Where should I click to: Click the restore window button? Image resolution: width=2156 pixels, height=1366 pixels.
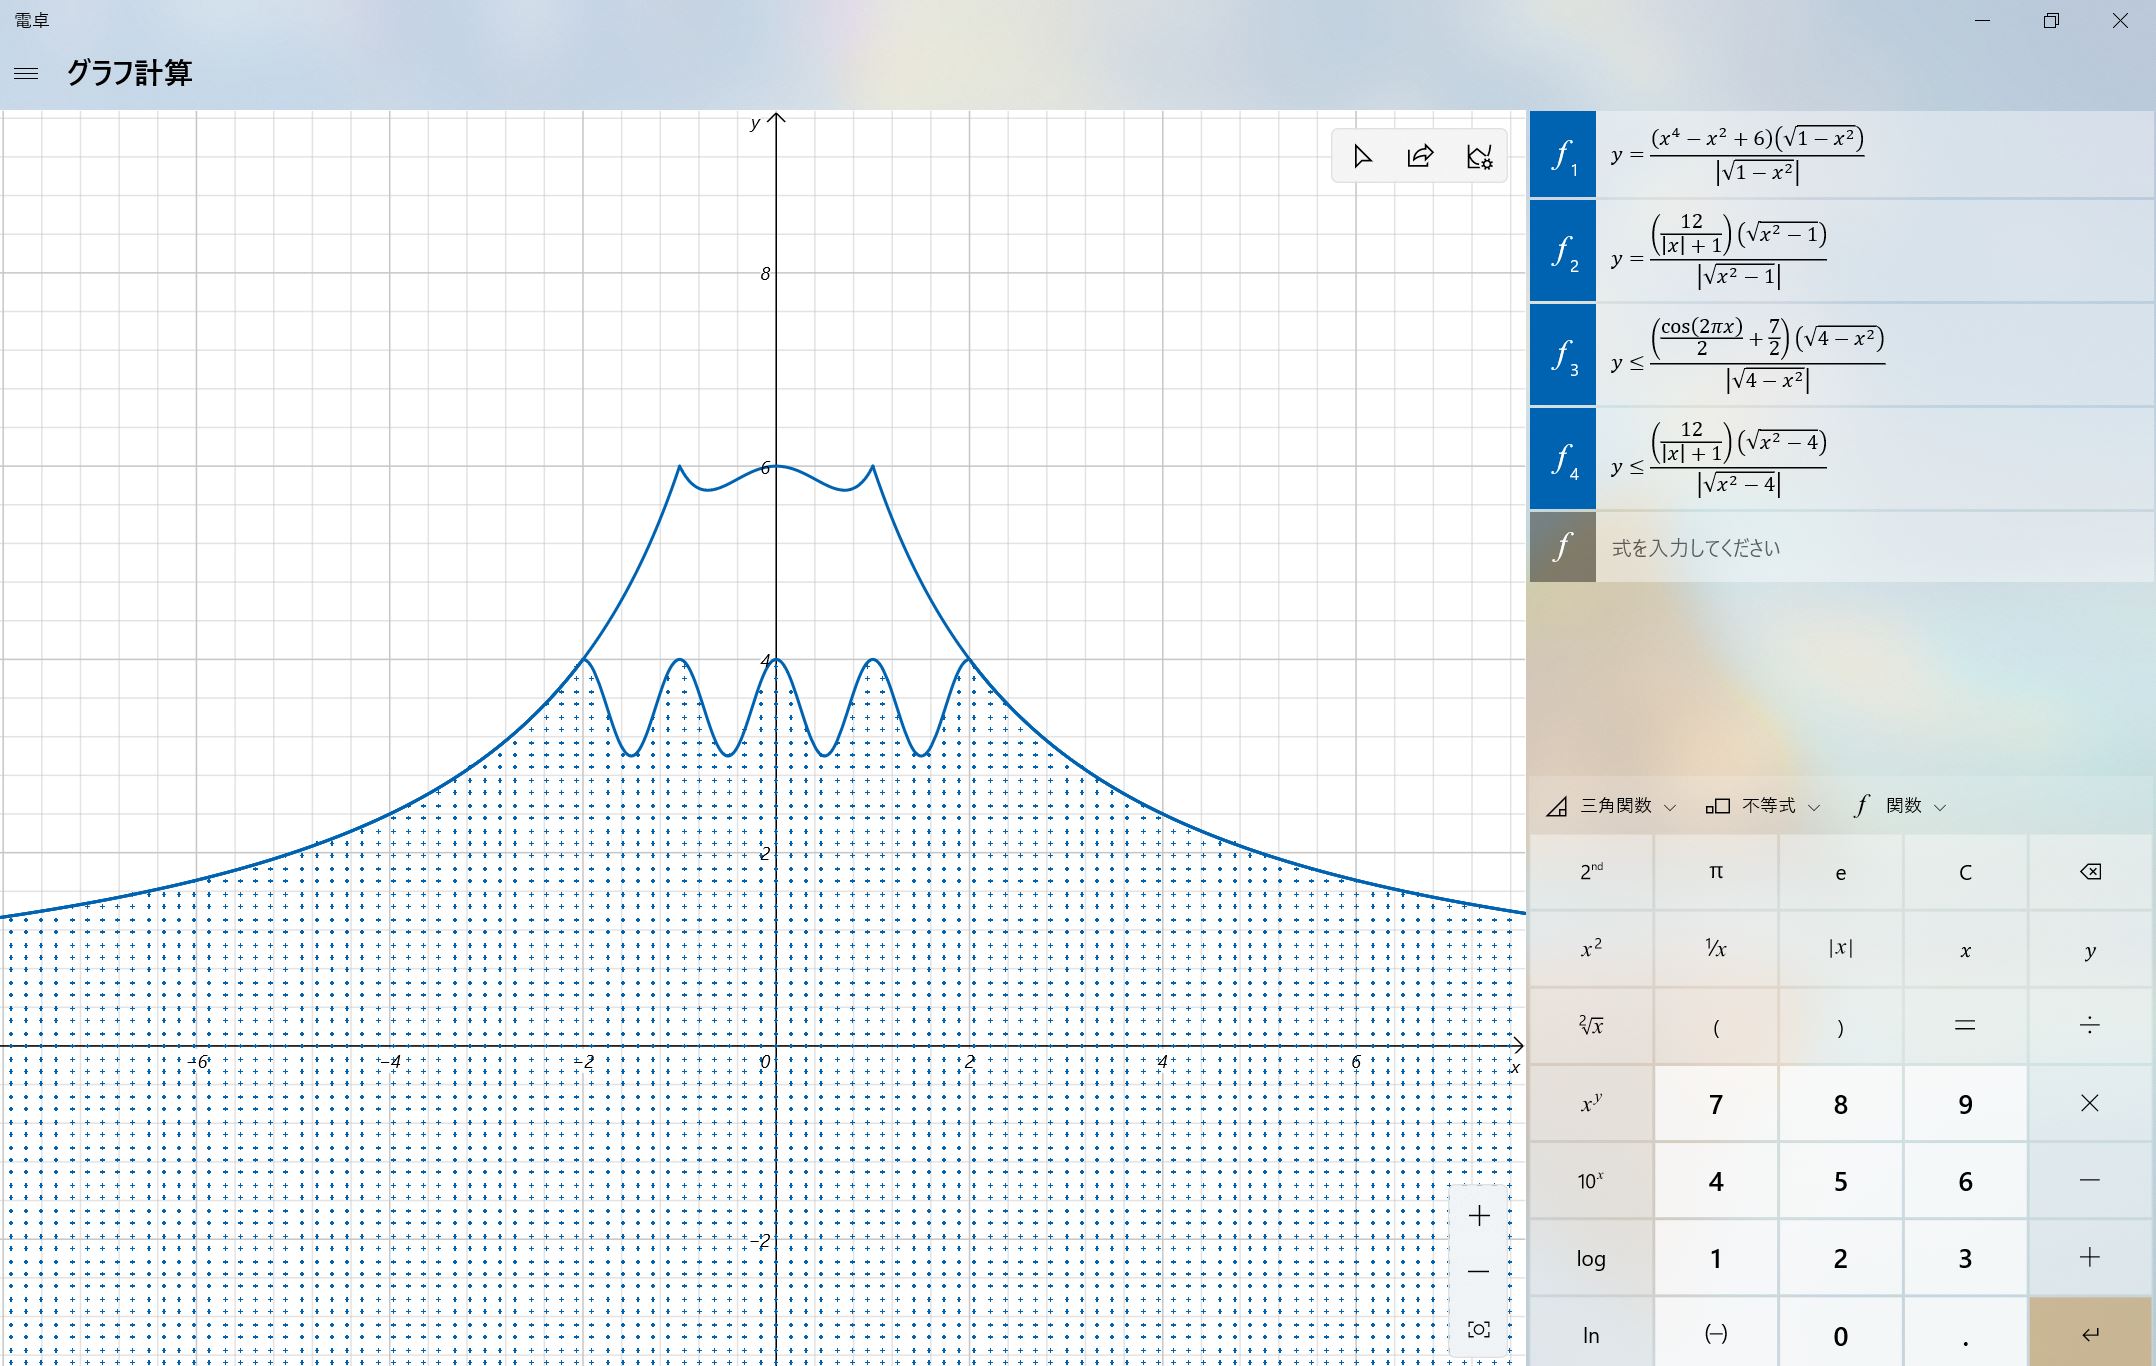coord(2051,20)
